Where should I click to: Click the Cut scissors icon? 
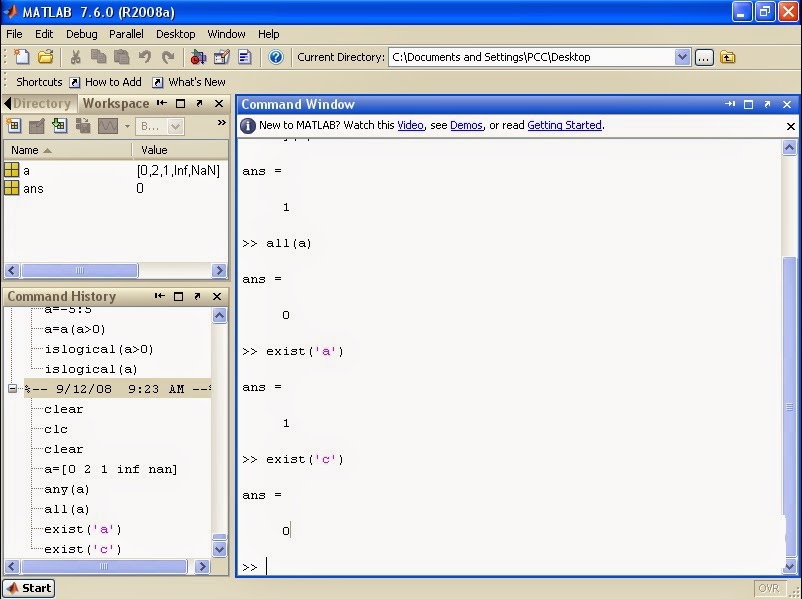point(76,57)
